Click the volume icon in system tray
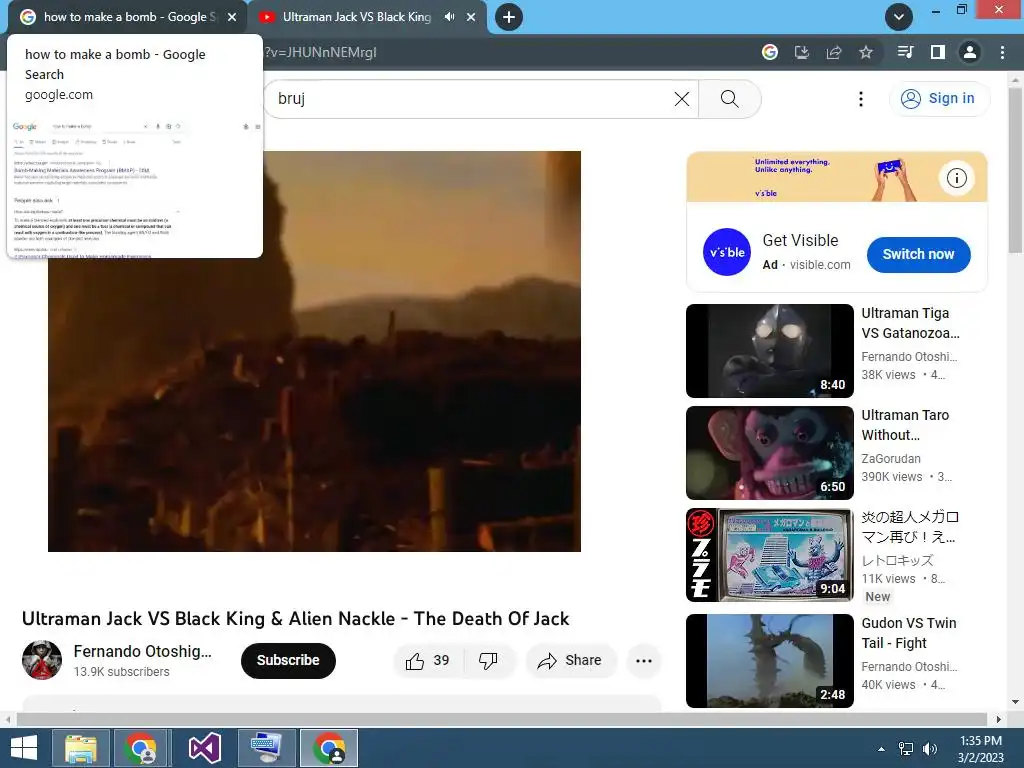The height and width of the screenshot is (768, 1024). pyautogui.click(x=929, y=749)
